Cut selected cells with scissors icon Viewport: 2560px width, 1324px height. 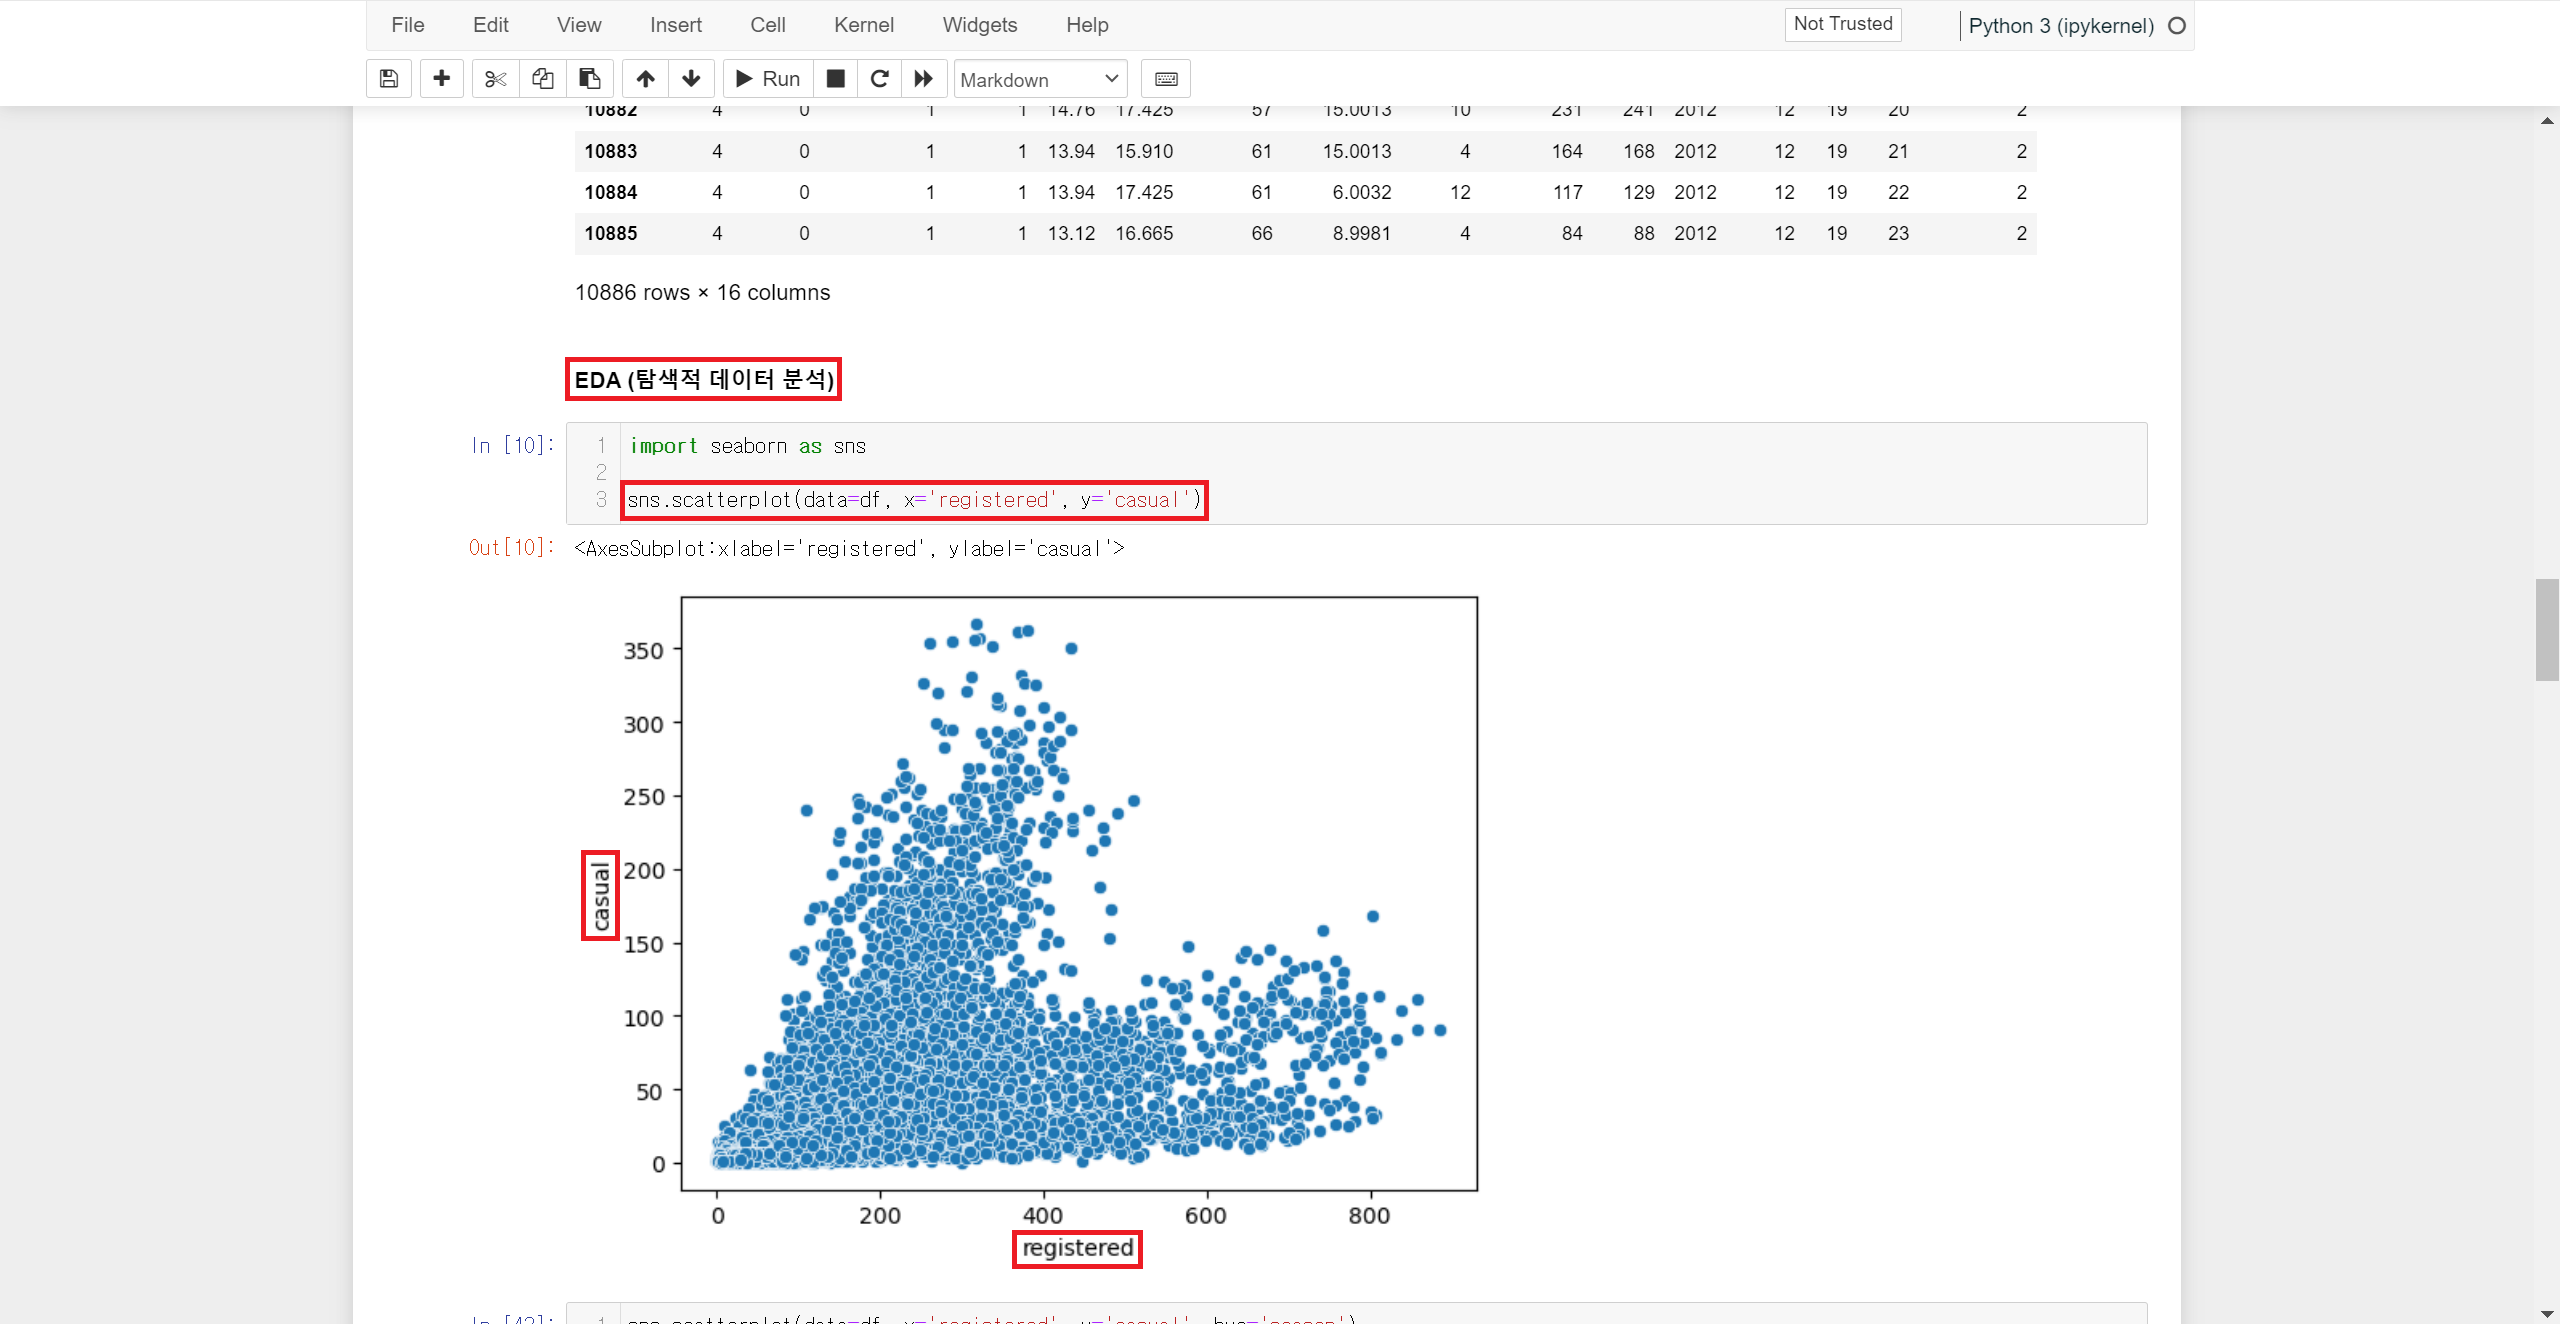[x=495, y=79]
